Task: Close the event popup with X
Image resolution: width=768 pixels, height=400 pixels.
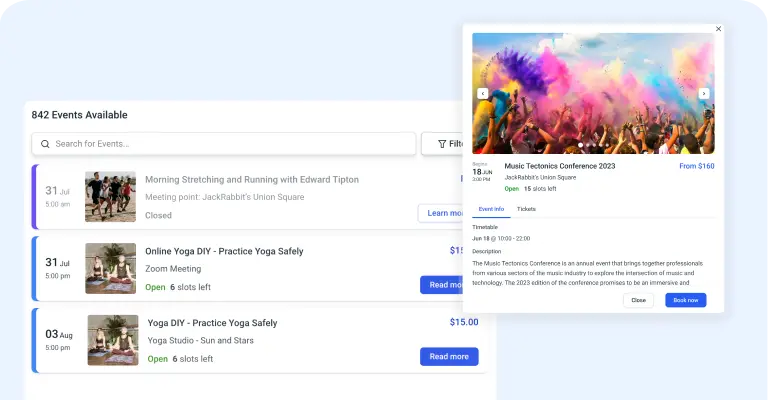Action: (x=719, y=29)
